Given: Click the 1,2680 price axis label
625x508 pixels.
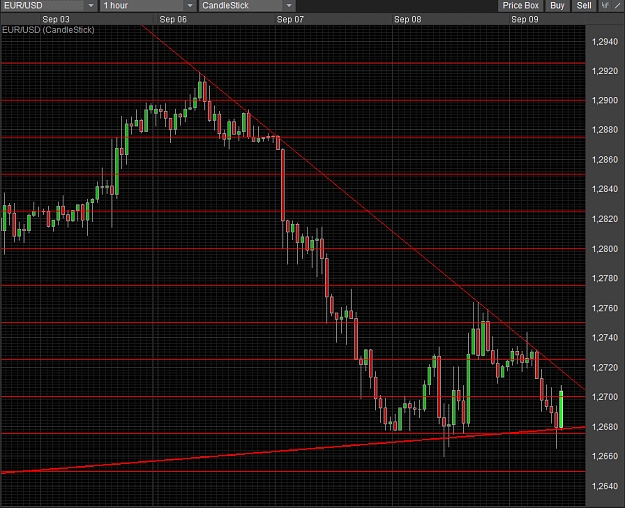Looking at the screenshot, I should pyautogui.click(x=605, y=427).
